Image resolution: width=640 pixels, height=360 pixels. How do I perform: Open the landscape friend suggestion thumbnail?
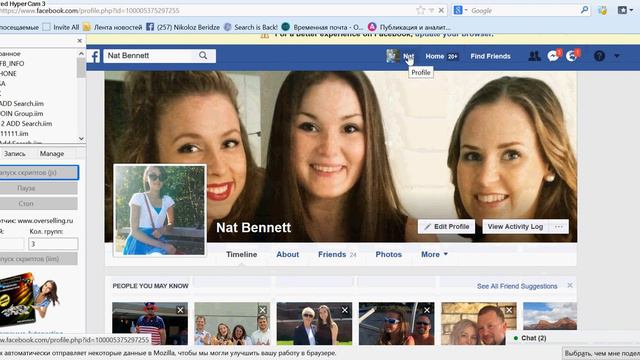(x=550, y=316)
